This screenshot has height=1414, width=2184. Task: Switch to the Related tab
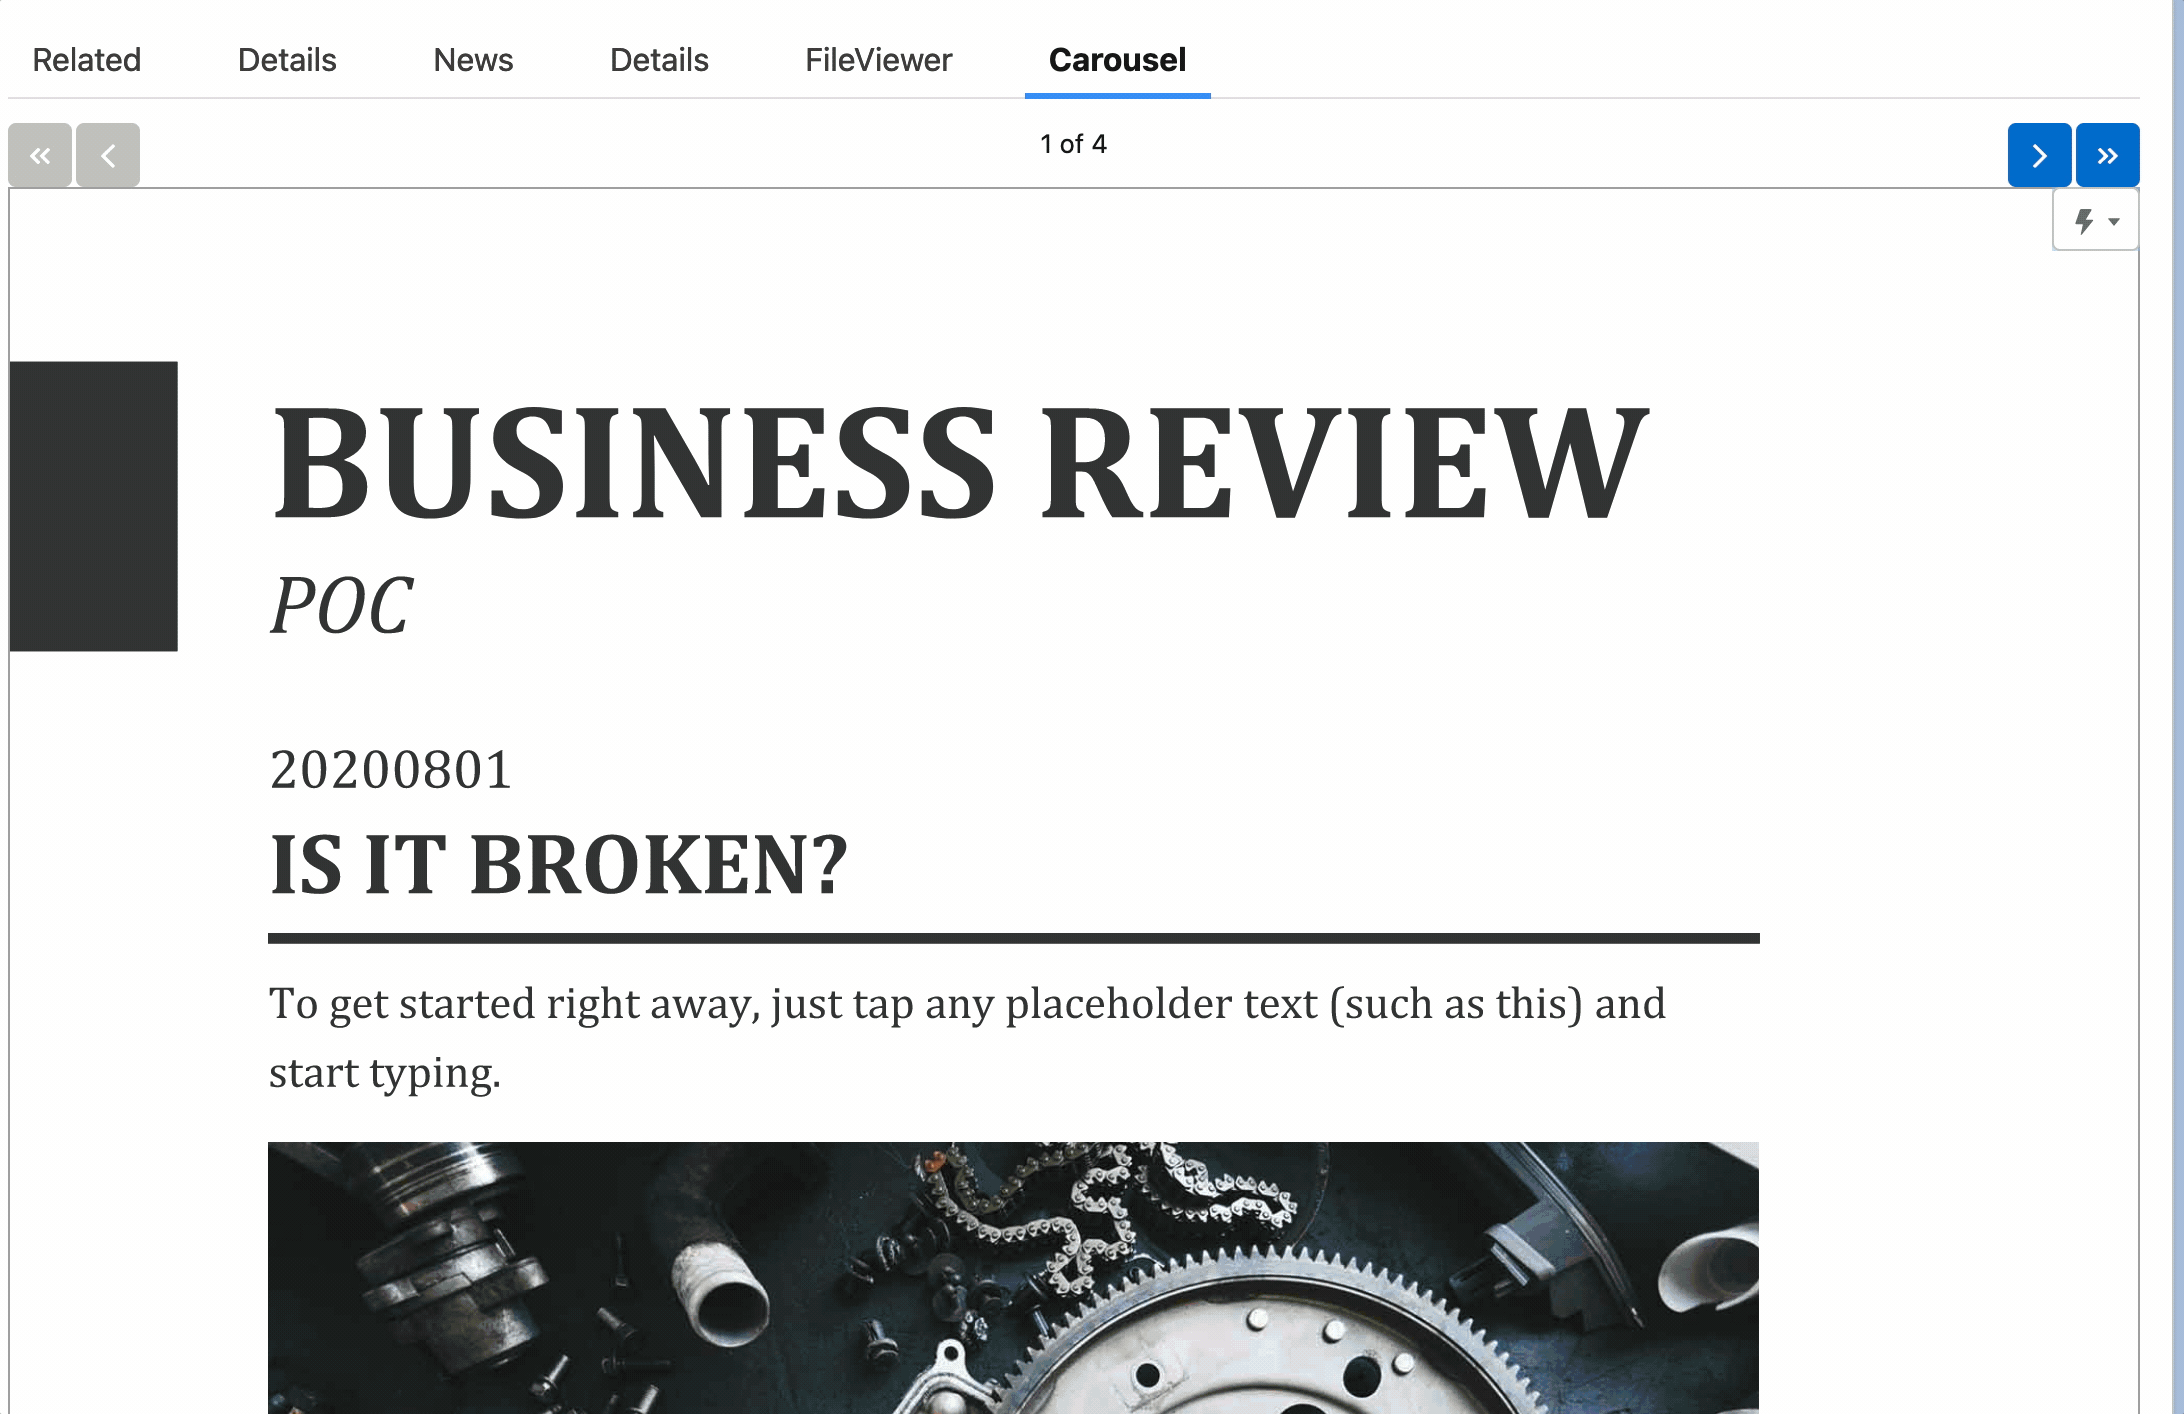click(x=86, y=61)
